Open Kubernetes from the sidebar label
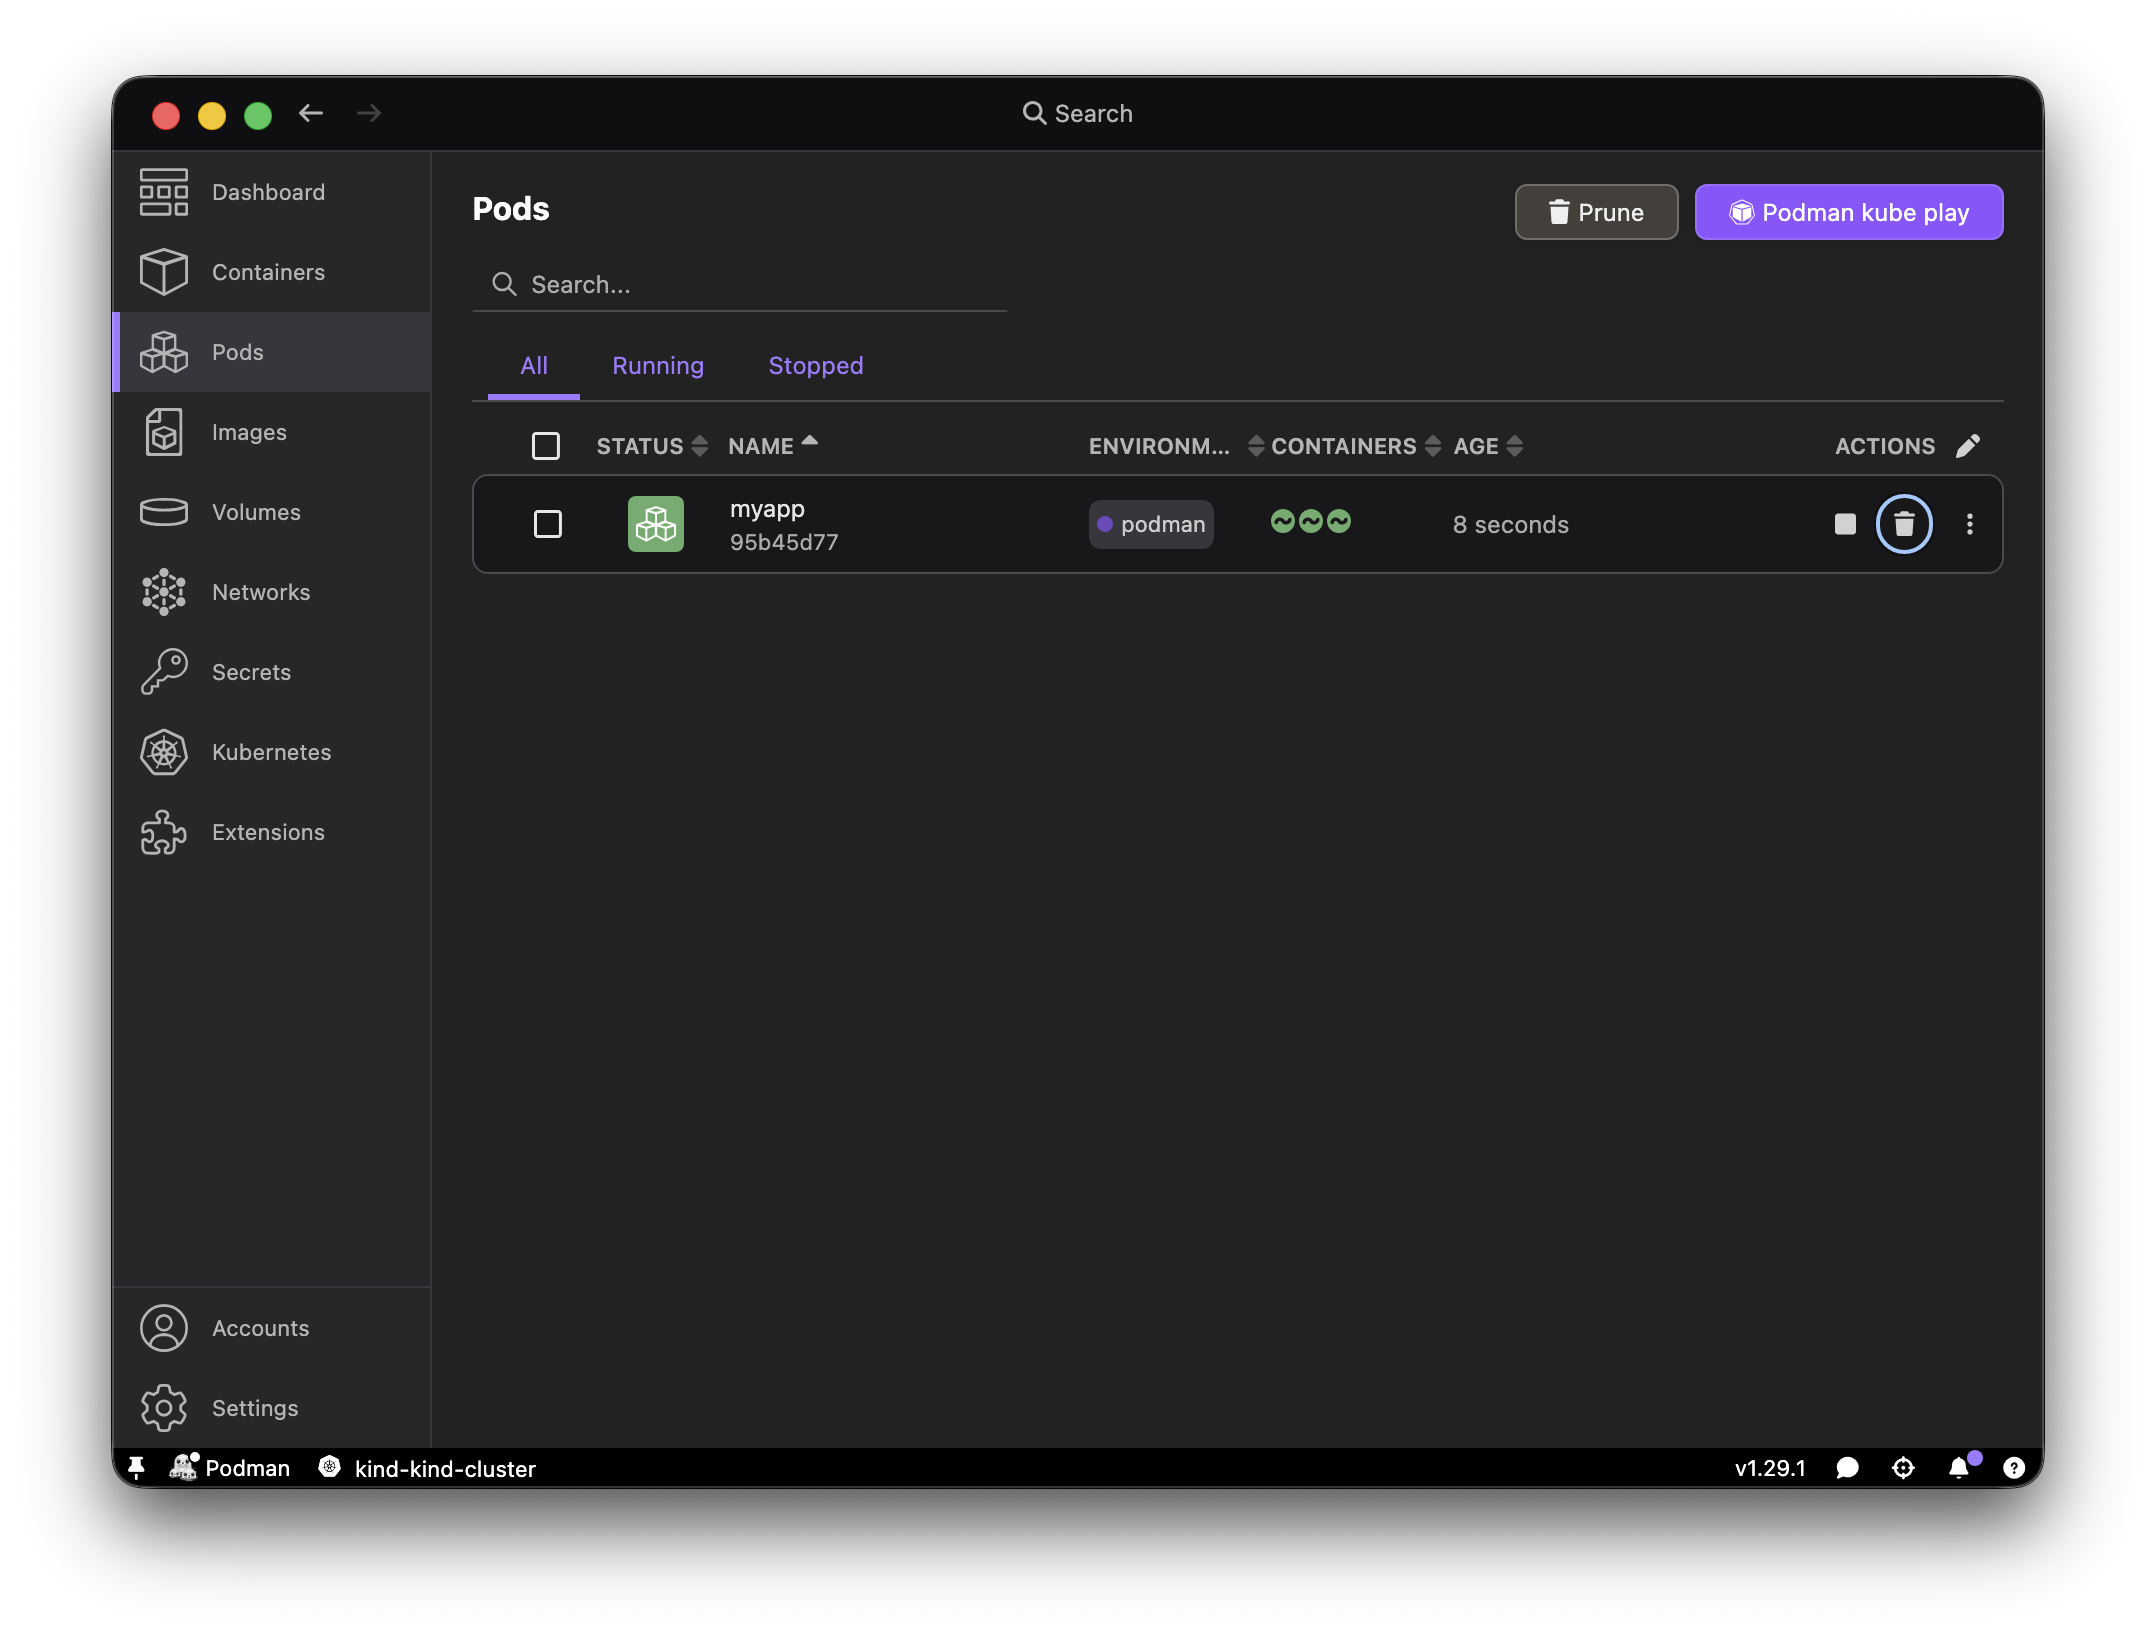Image resolution: width=2156 pixels, height=1636 pixels. pos(271,752)
